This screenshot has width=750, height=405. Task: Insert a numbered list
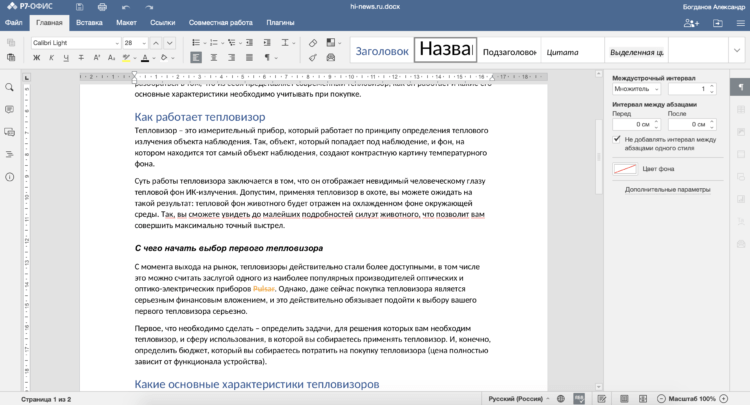(x=214, y=43)
